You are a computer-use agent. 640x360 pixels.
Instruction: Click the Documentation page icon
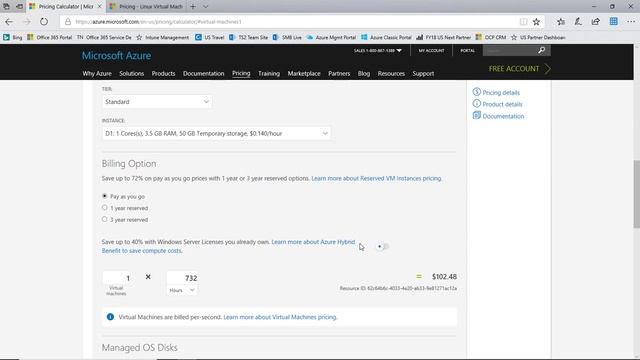coord(476,116)
